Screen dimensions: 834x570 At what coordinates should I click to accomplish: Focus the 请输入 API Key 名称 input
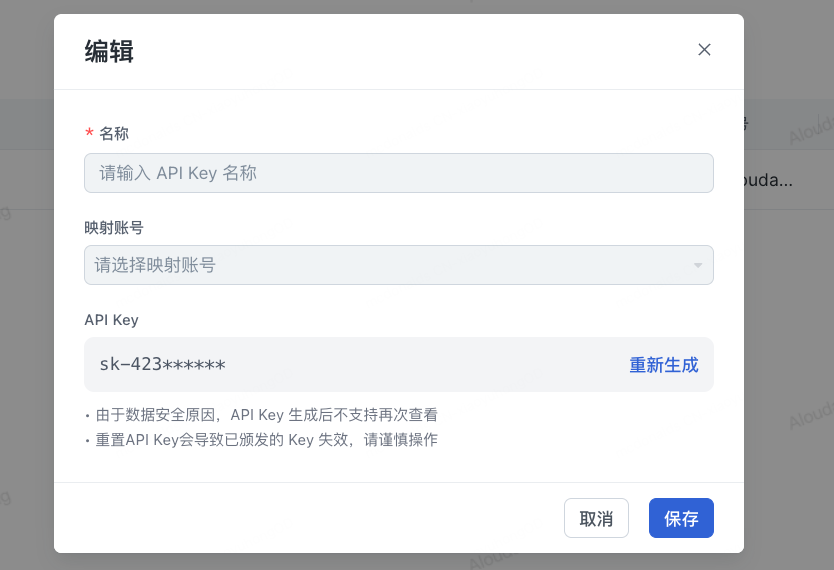click(398, 173)
